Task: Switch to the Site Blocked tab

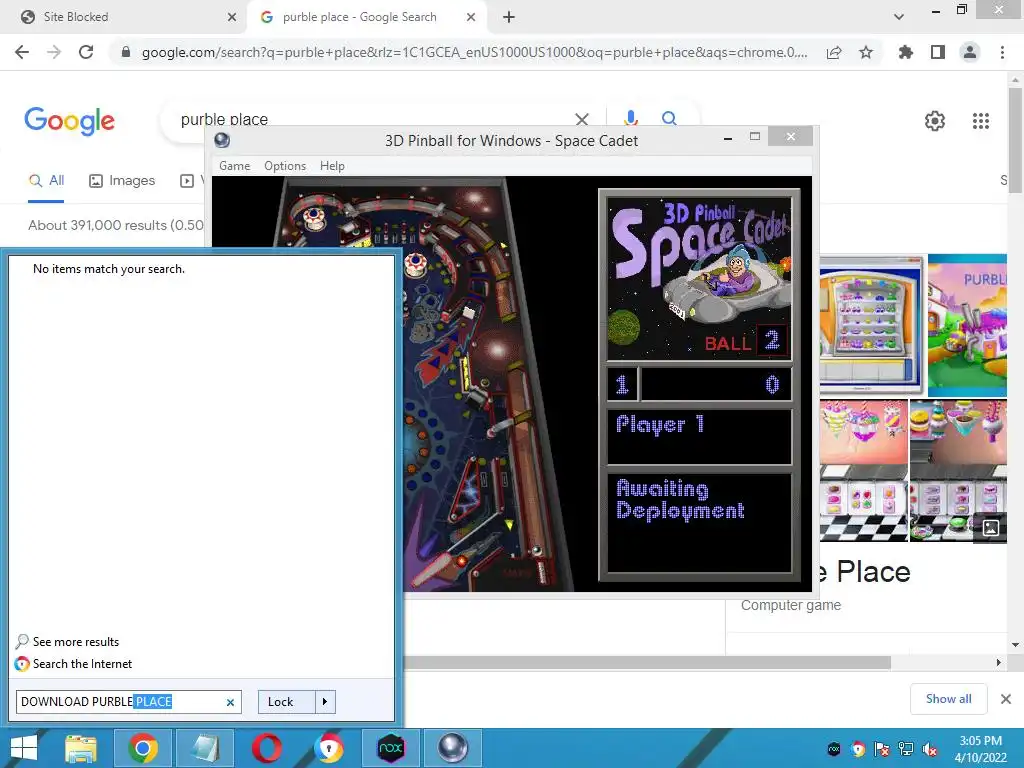Action: click(124, 17)
